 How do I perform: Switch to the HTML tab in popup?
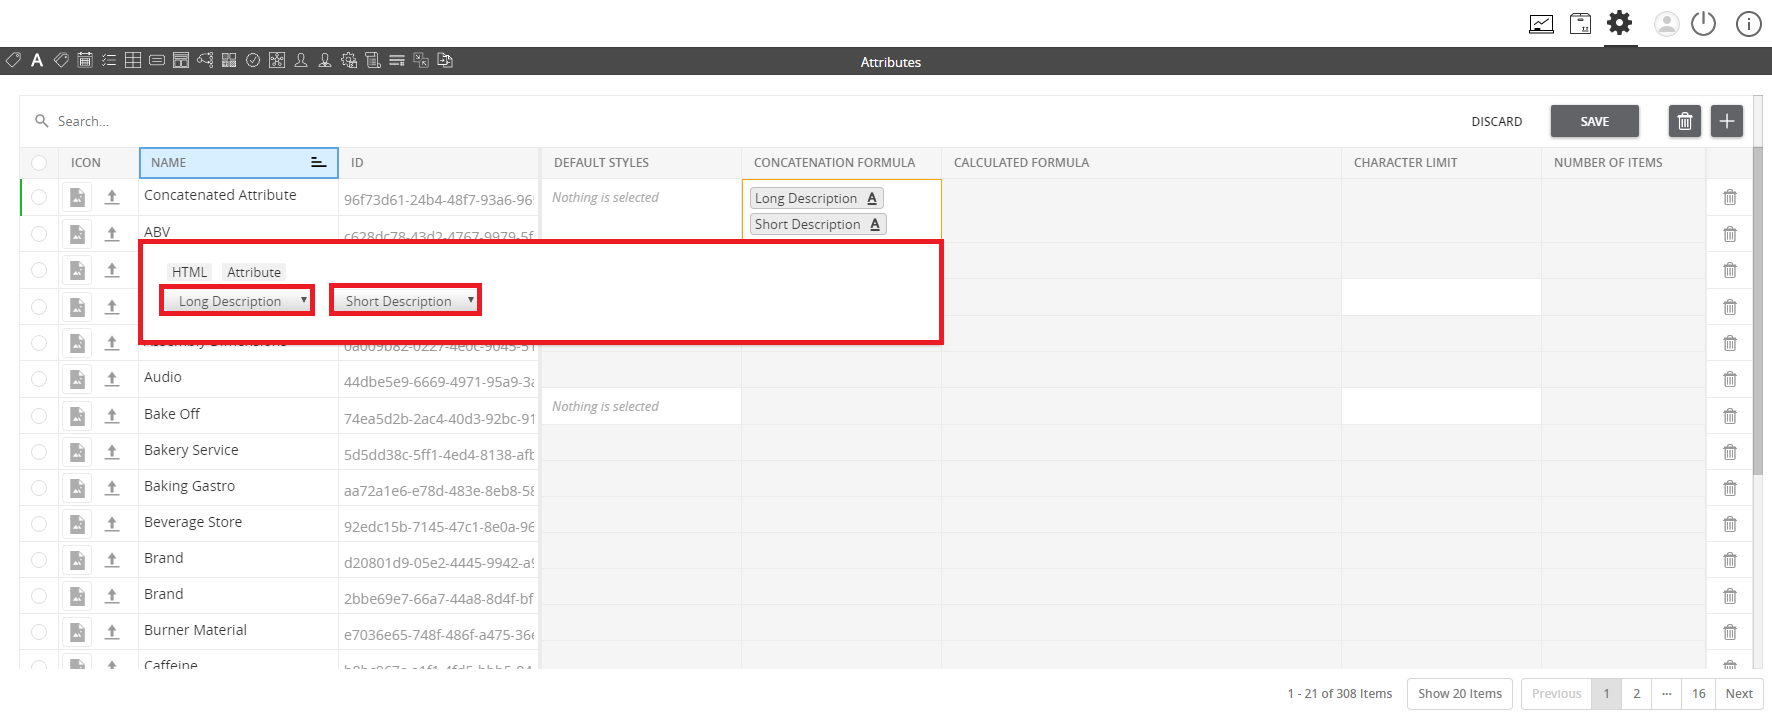point(189,272)
